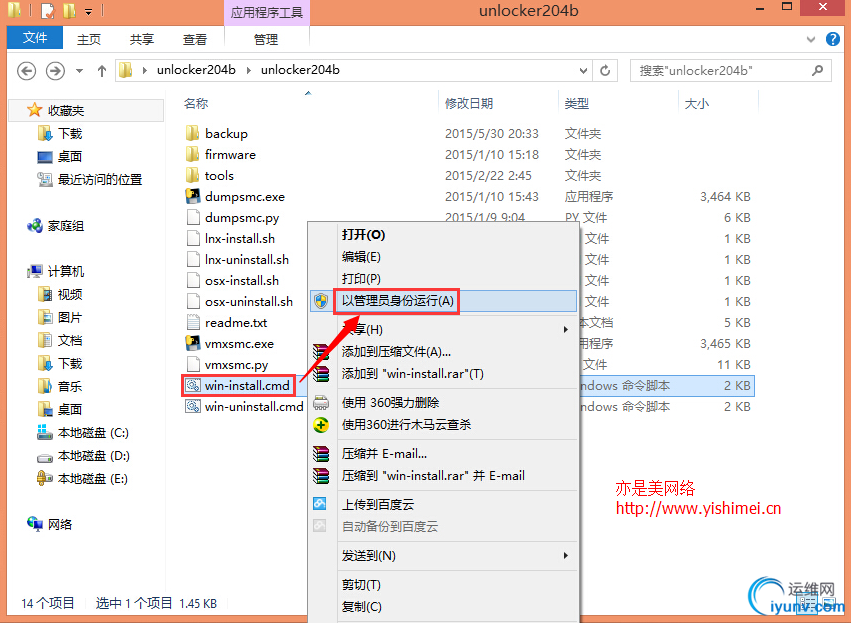Open the Help question mark icon
The image size is (851, 623).
tap(833, 39)
